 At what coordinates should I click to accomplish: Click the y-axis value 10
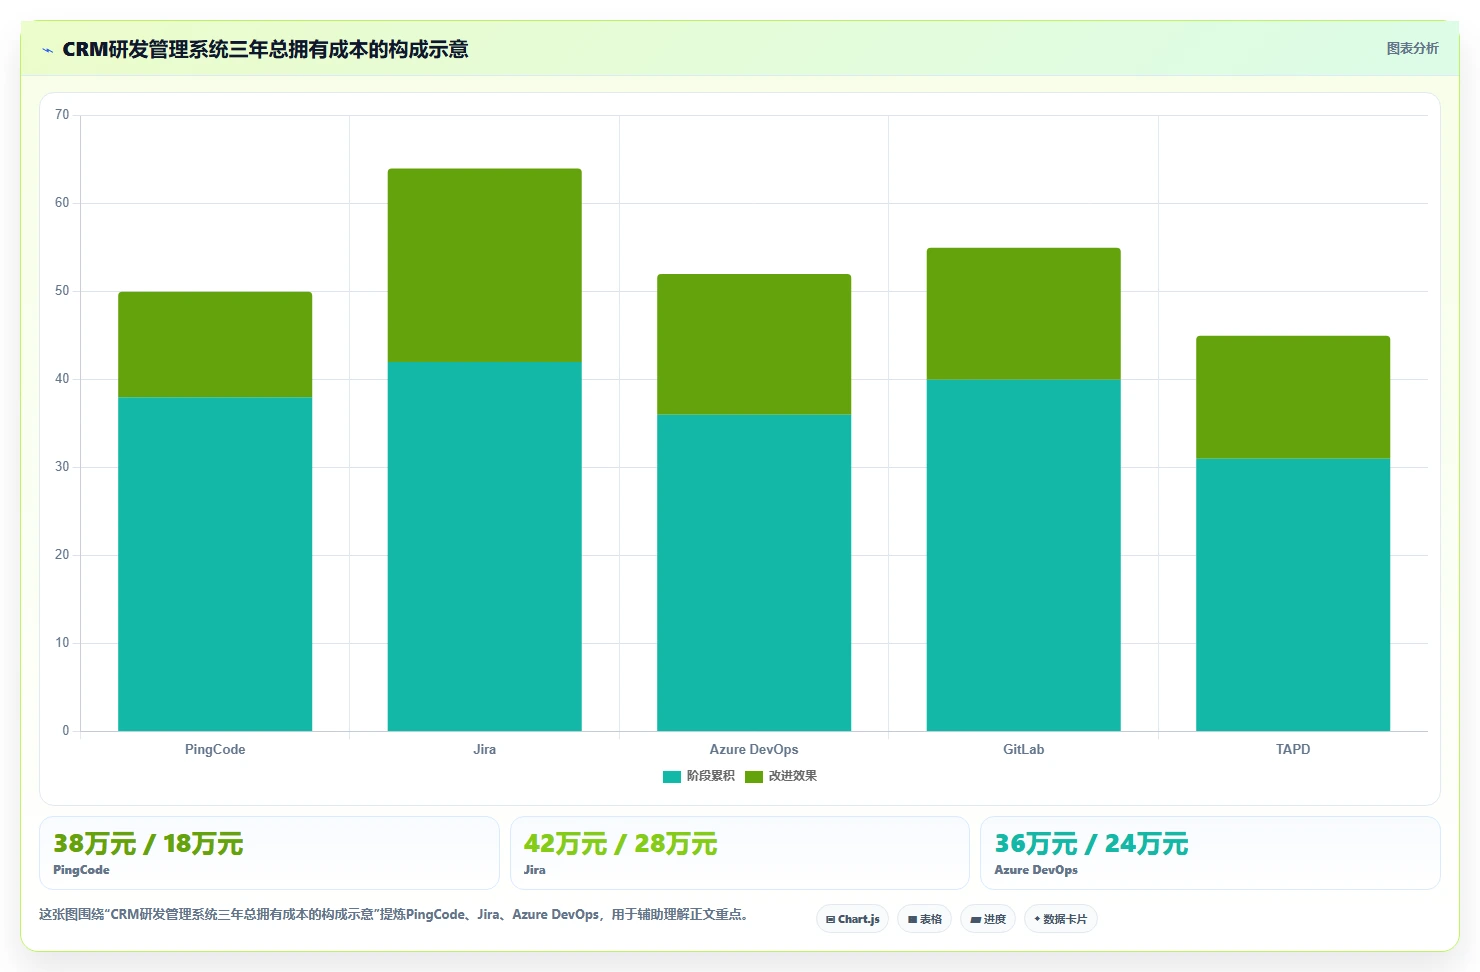point(62,643)
